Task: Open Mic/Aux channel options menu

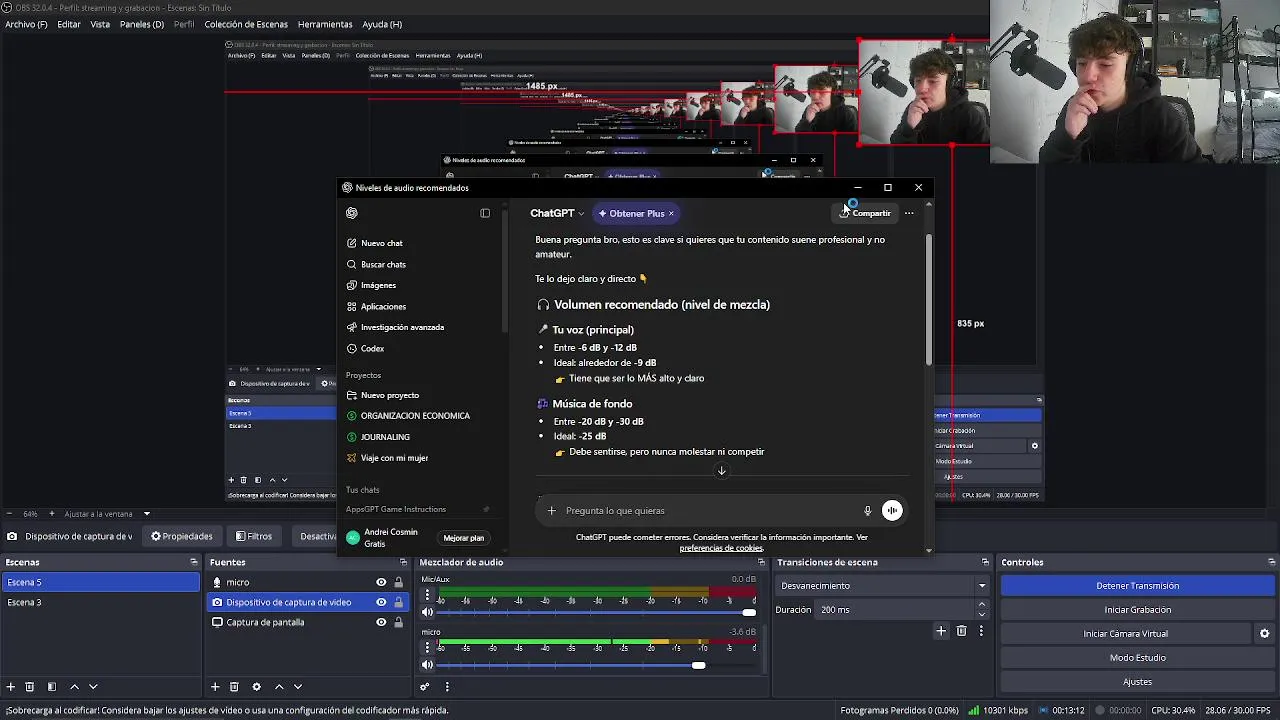Action: pos(427,595)
